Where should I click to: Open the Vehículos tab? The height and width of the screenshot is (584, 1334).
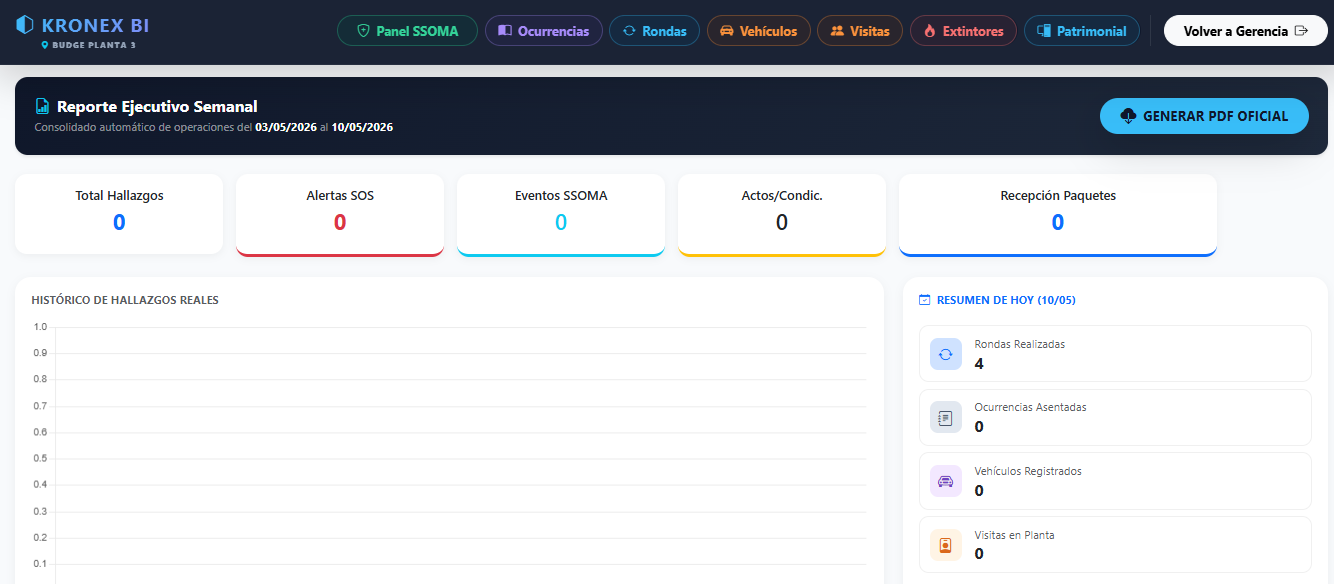tap(759, 31)
